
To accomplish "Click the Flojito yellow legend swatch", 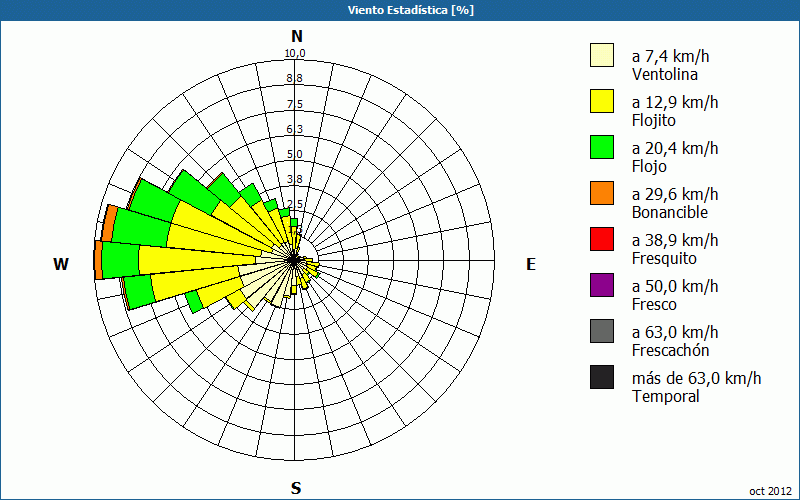I will point(602,101).
